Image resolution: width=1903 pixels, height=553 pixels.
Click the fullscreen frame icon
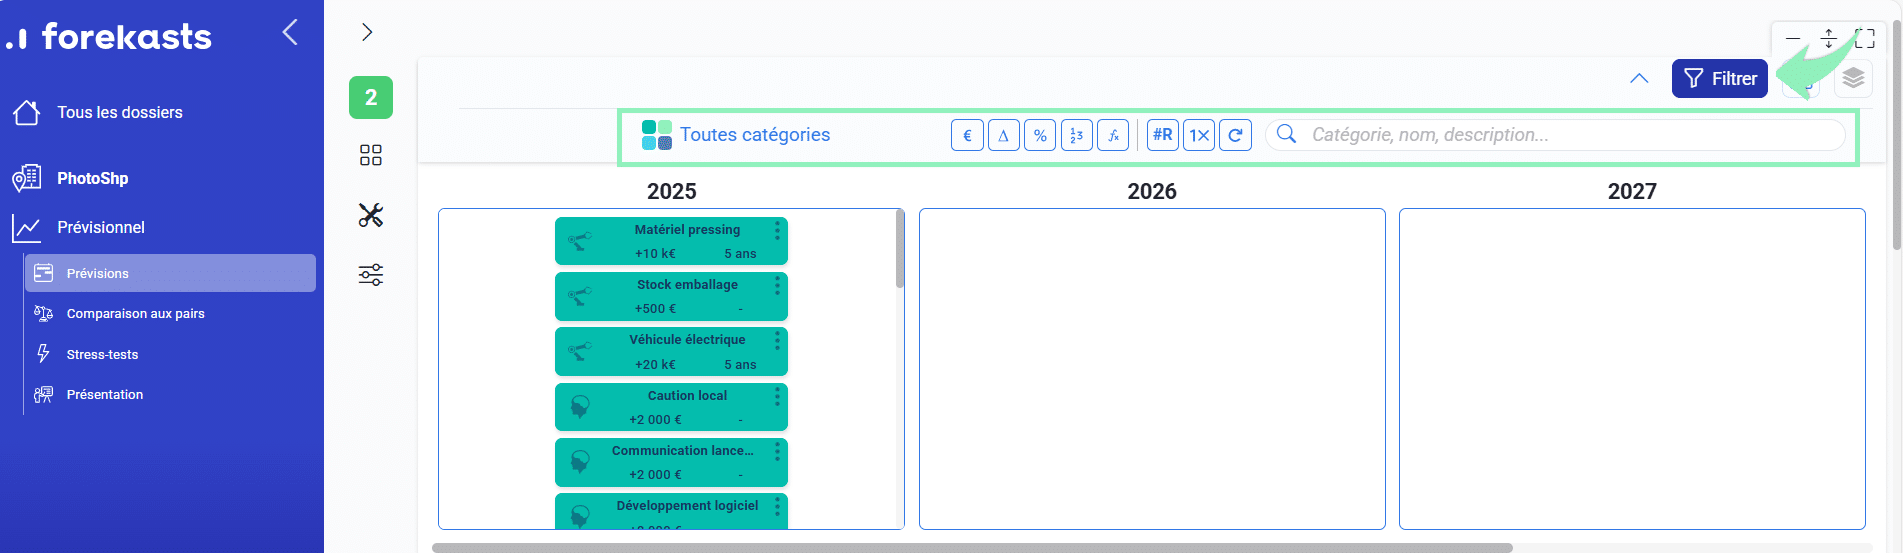coord(1865,39)
